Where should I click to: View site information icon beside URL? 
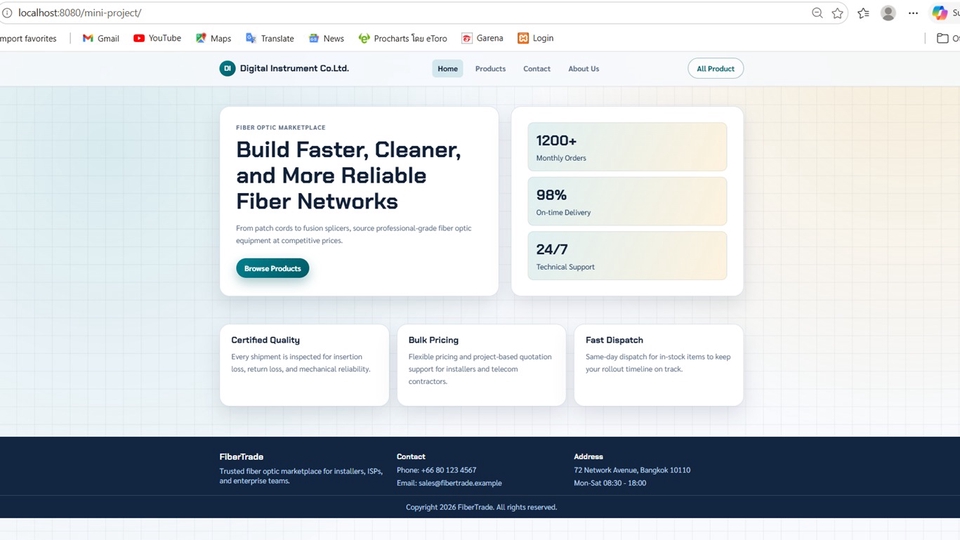7,13
